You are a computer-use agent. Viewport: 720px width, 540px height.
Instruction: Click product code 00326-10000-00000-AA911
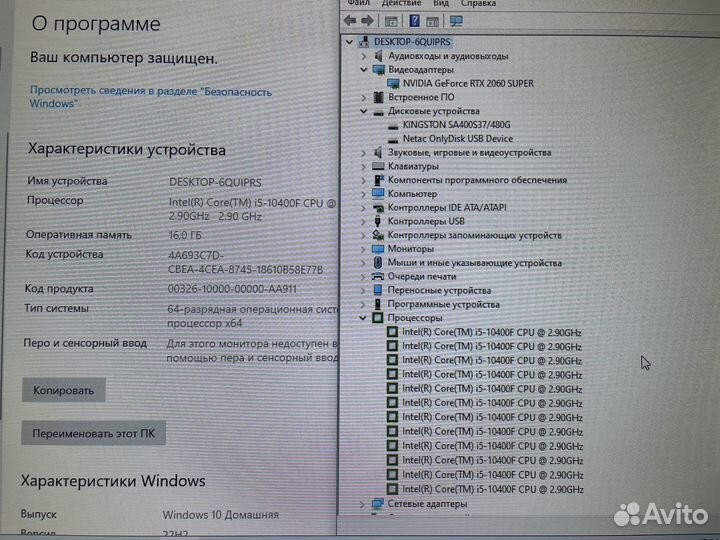point(232,289)
